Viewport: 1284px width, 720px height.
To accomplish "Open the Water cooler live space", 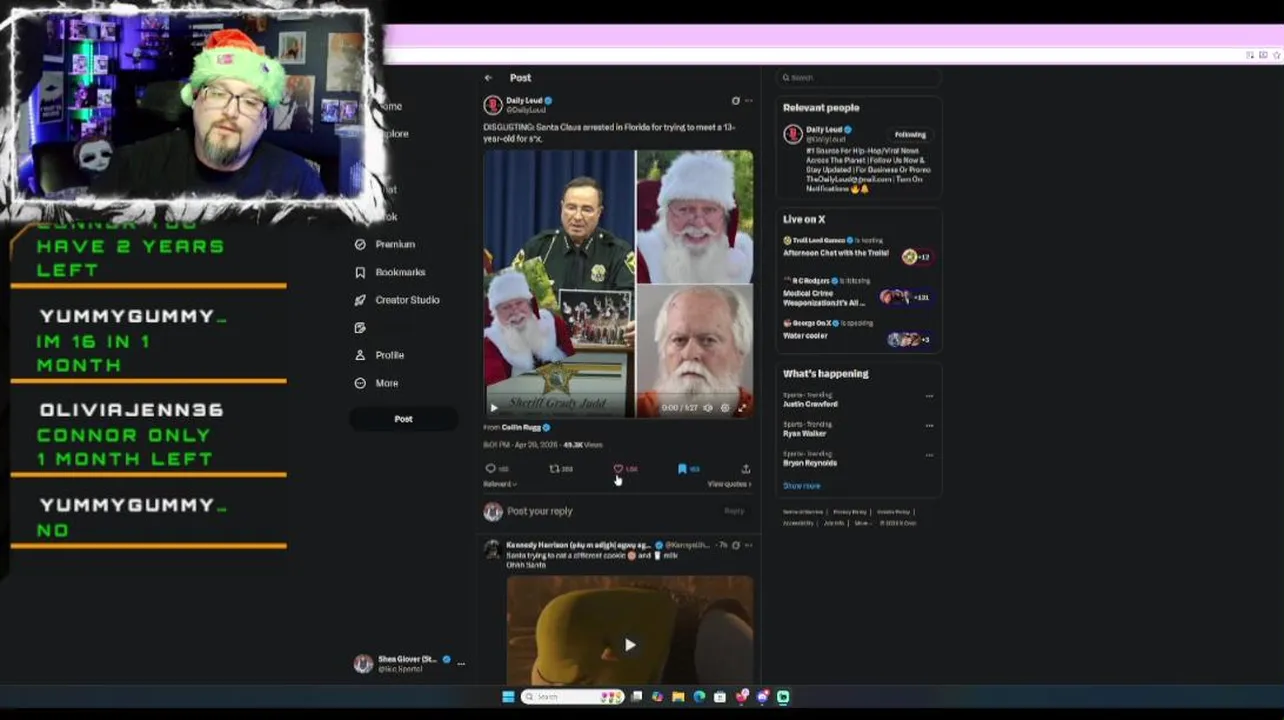I will point(805,336).
